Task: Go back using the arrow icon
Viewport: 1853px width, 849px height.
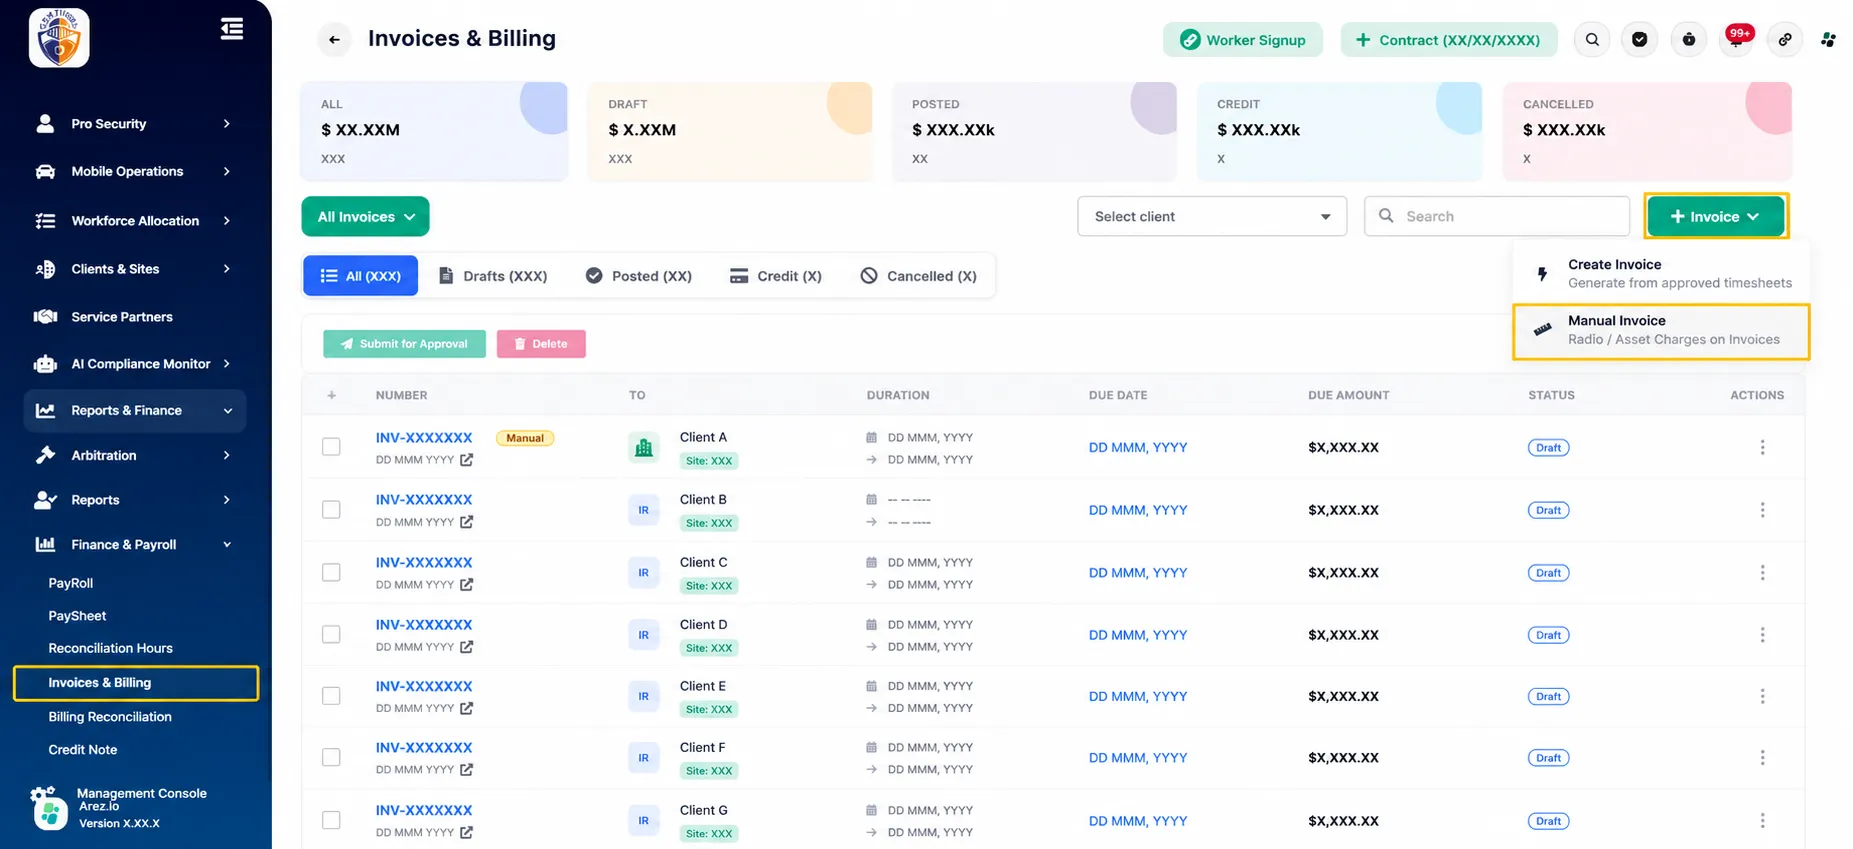Action: coord(334,40)
